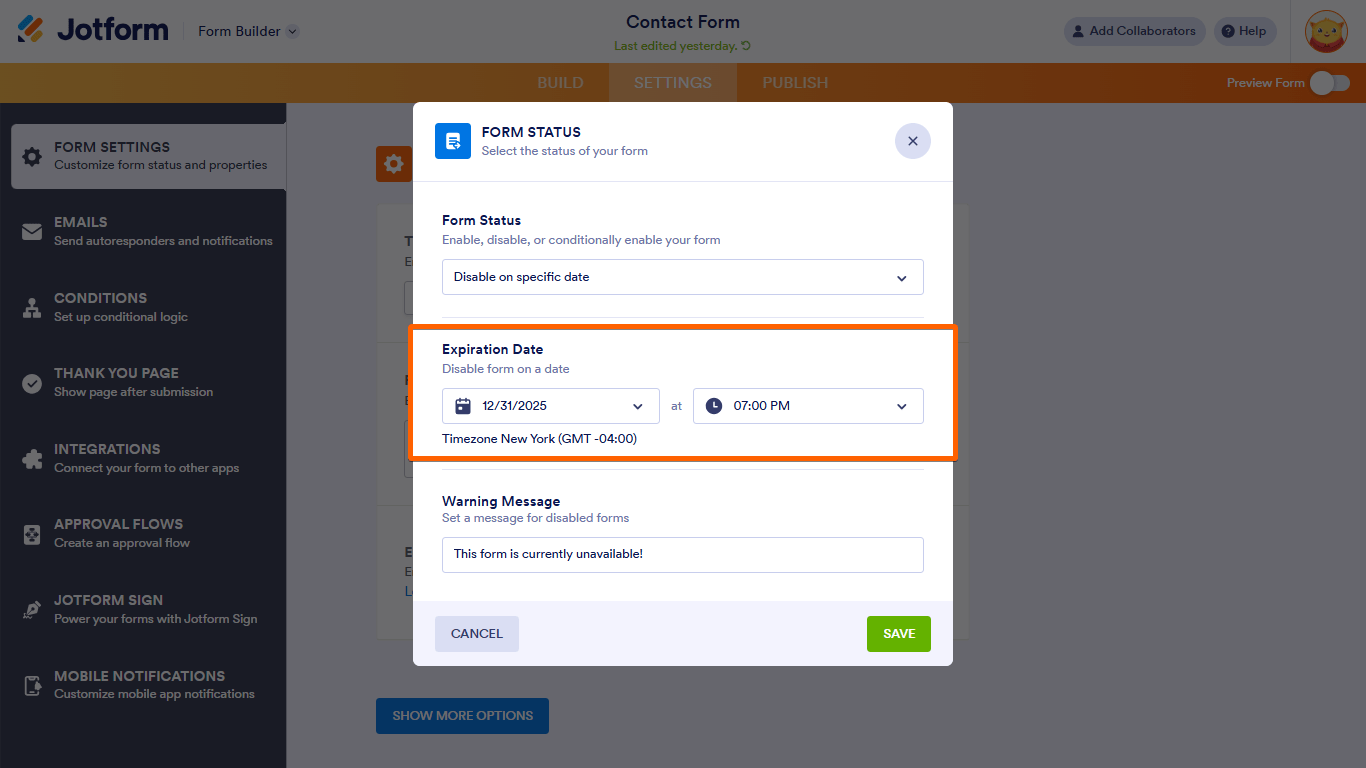Click the Warning Message text field
The image size is (1366, 768).
(x=682, y=554)
